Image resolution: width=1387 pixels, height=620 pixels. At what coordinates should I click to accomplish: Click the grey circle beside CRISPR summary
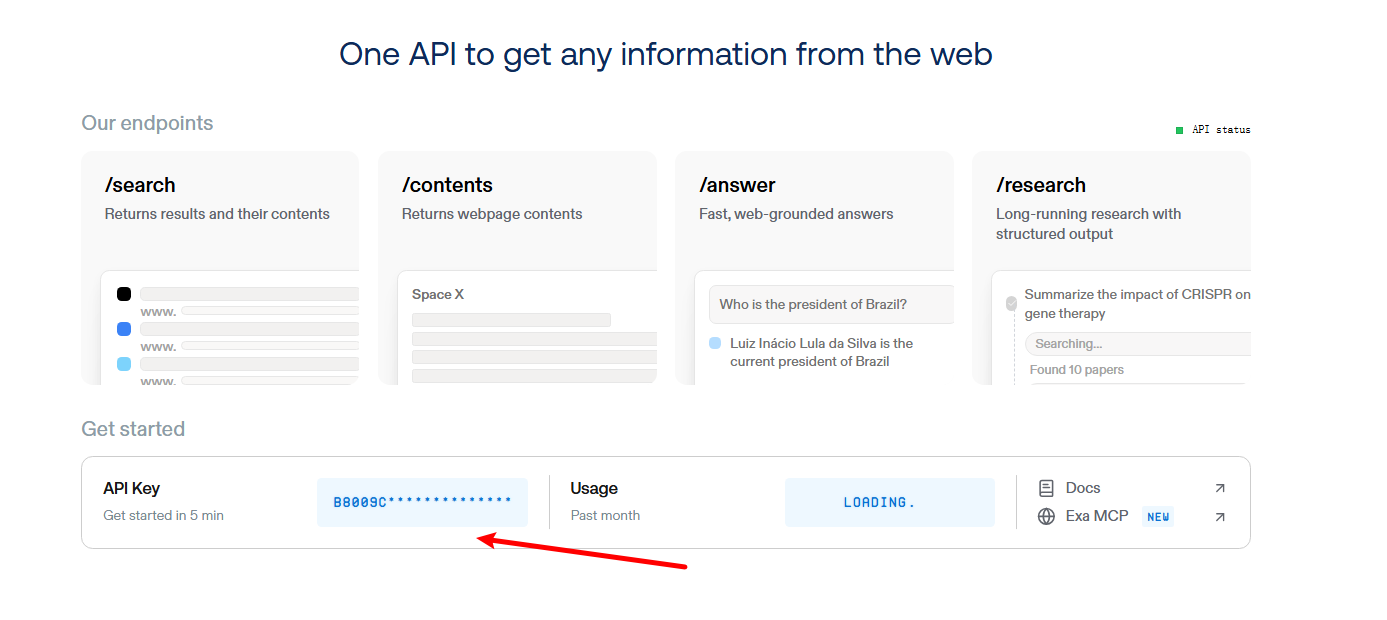coord(1011,302)
